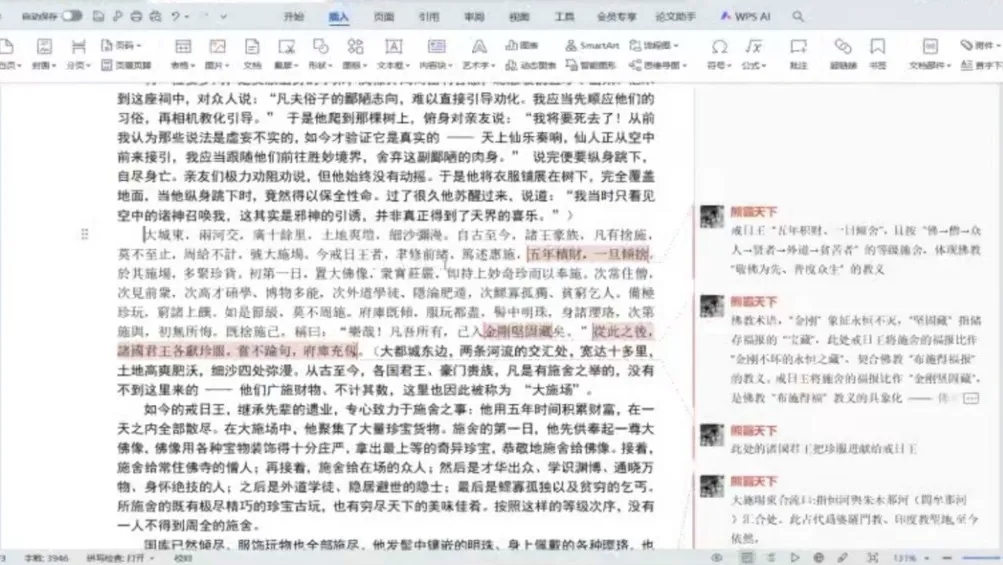Screen dimensions: 1003x565
Task: Click the SmartArt button
Action: coord(592,45)
